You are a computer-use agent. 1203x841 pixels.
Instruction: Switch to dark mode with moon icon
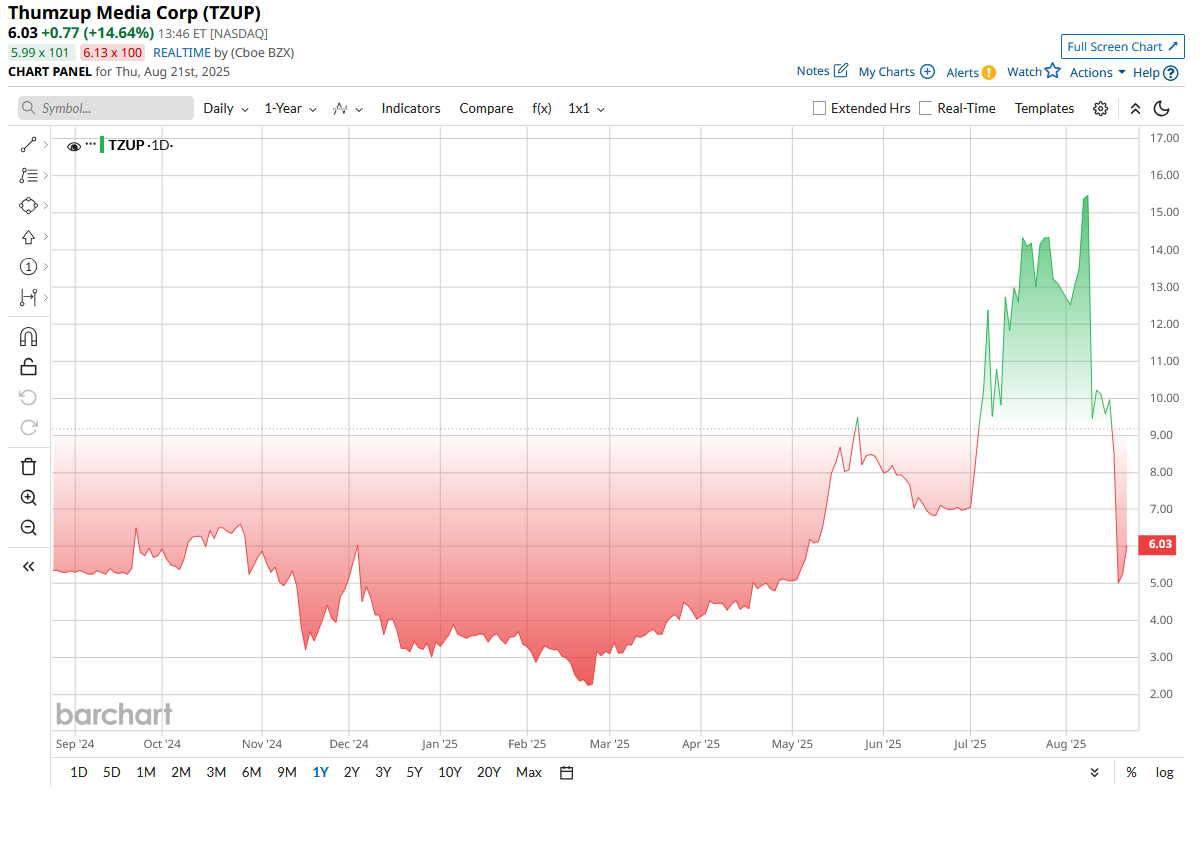(x=1162, y=108)
